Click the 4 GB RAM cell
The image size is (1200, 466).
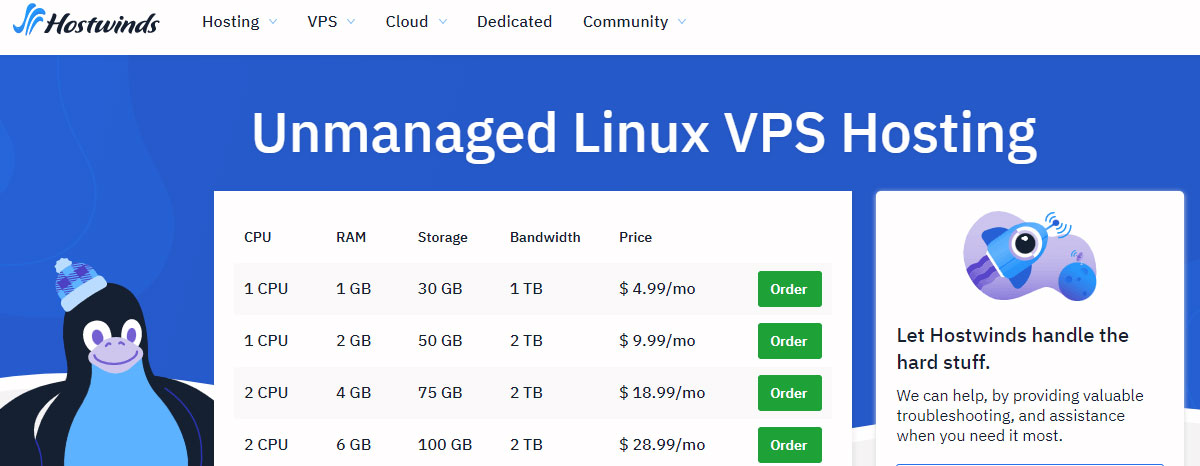tap(353, 393)
